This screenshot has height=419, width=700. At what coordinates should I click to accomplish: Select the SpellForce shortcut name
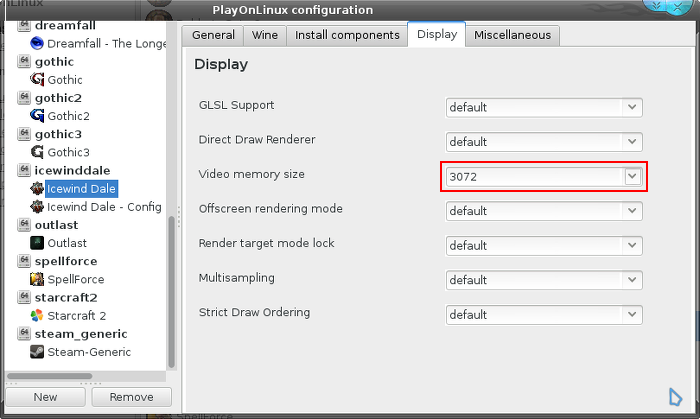[x=76, y=279]
